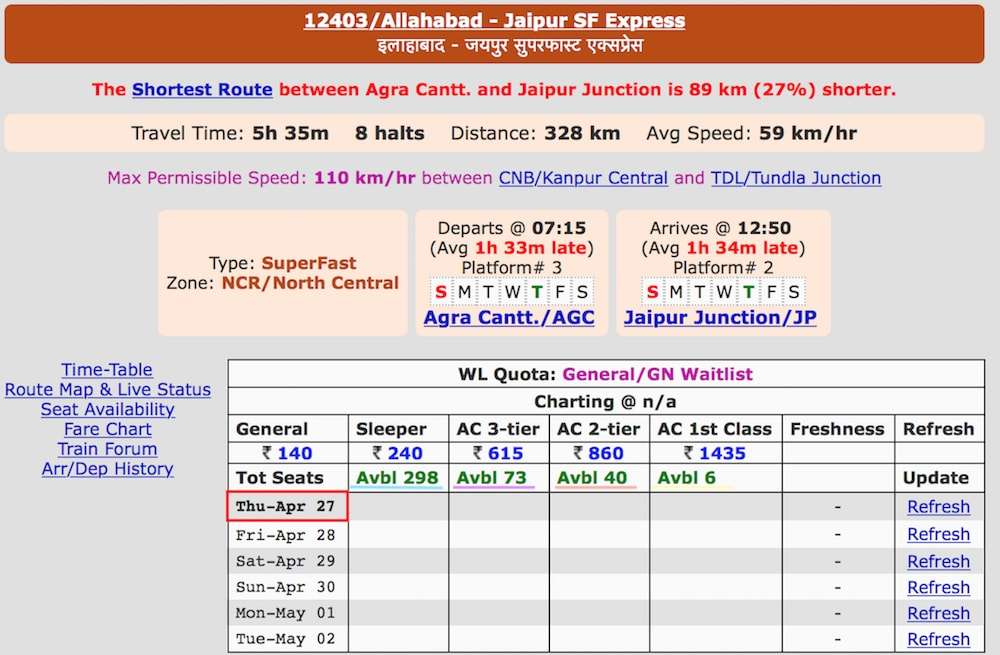
Task: Click General fare ₹ 140
Action: tap(287, 453)
